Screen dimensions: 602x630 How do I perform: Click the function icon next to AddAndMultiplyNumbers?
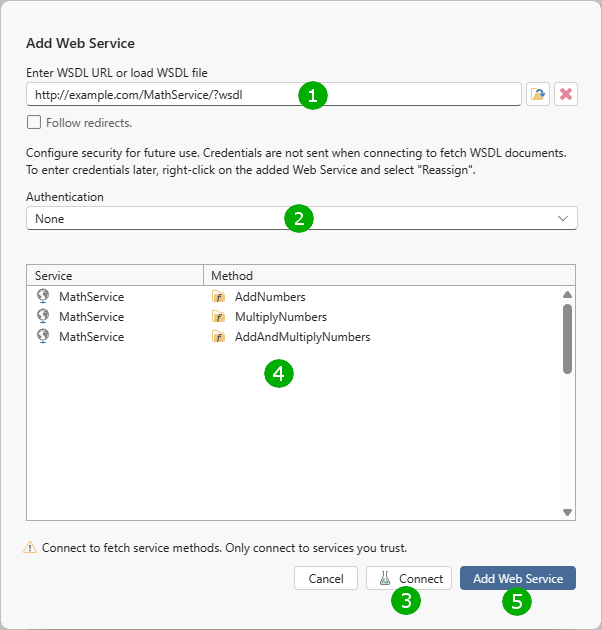coord(218,337)
